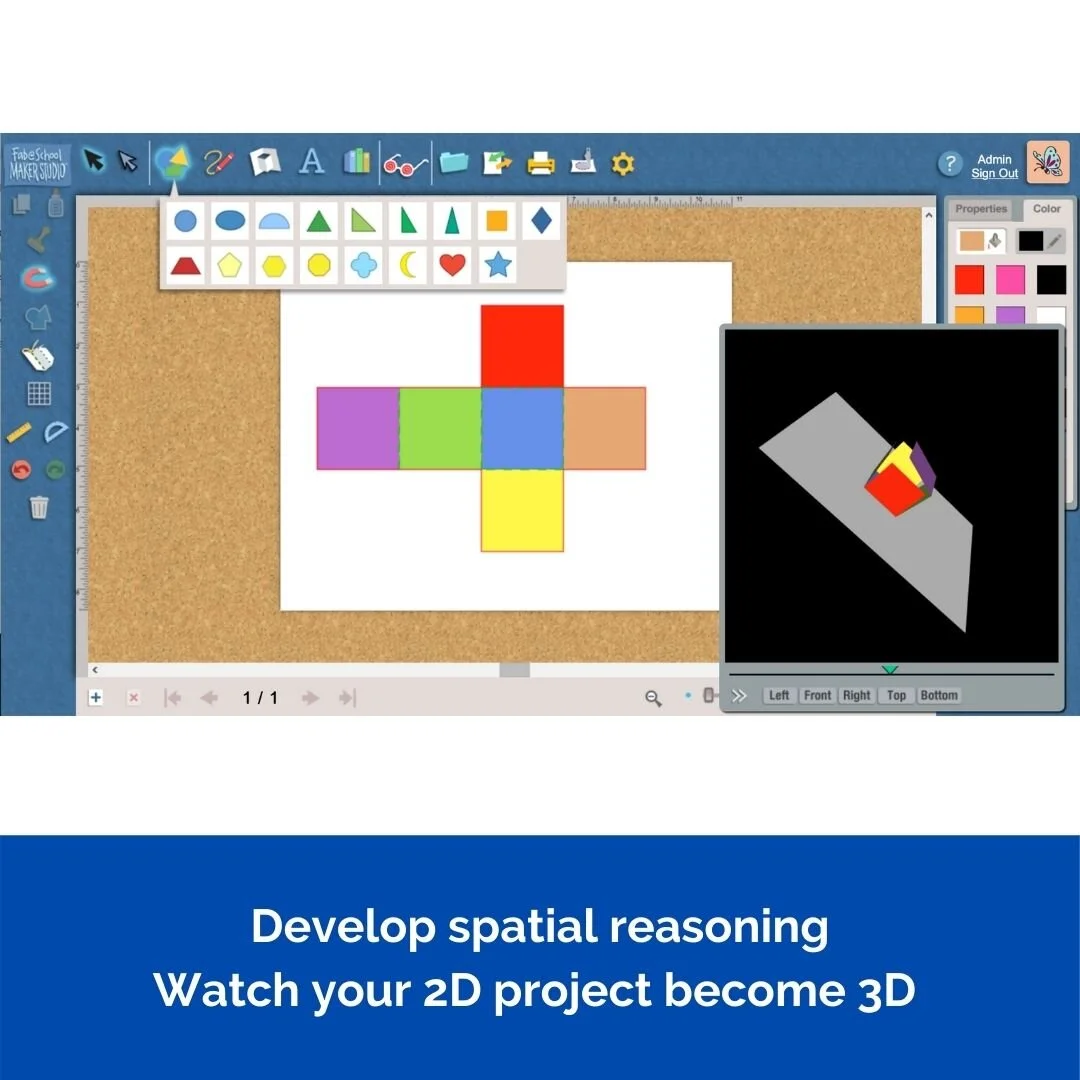Toggle the grid display icon
The width and height of the screenshot is (1080, 1080).
(x=39, y=394)
